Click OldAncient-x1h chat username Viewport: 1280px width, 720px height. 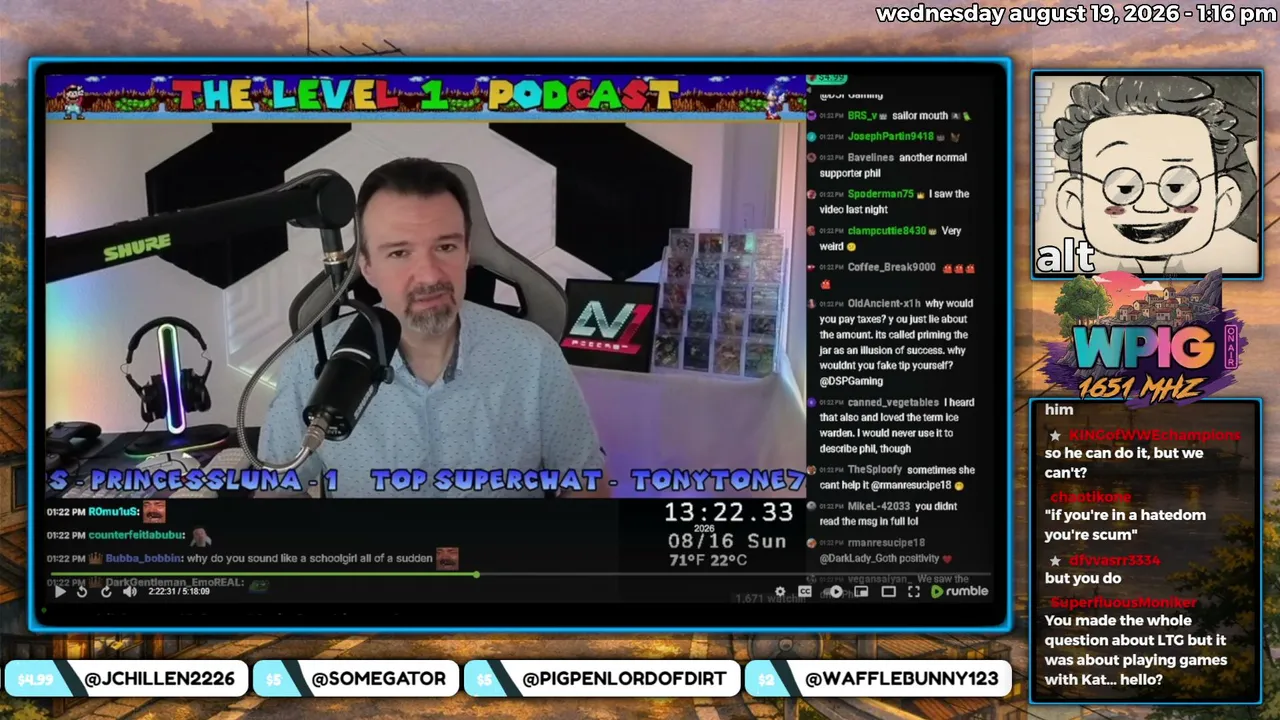(x=884, y=304)
